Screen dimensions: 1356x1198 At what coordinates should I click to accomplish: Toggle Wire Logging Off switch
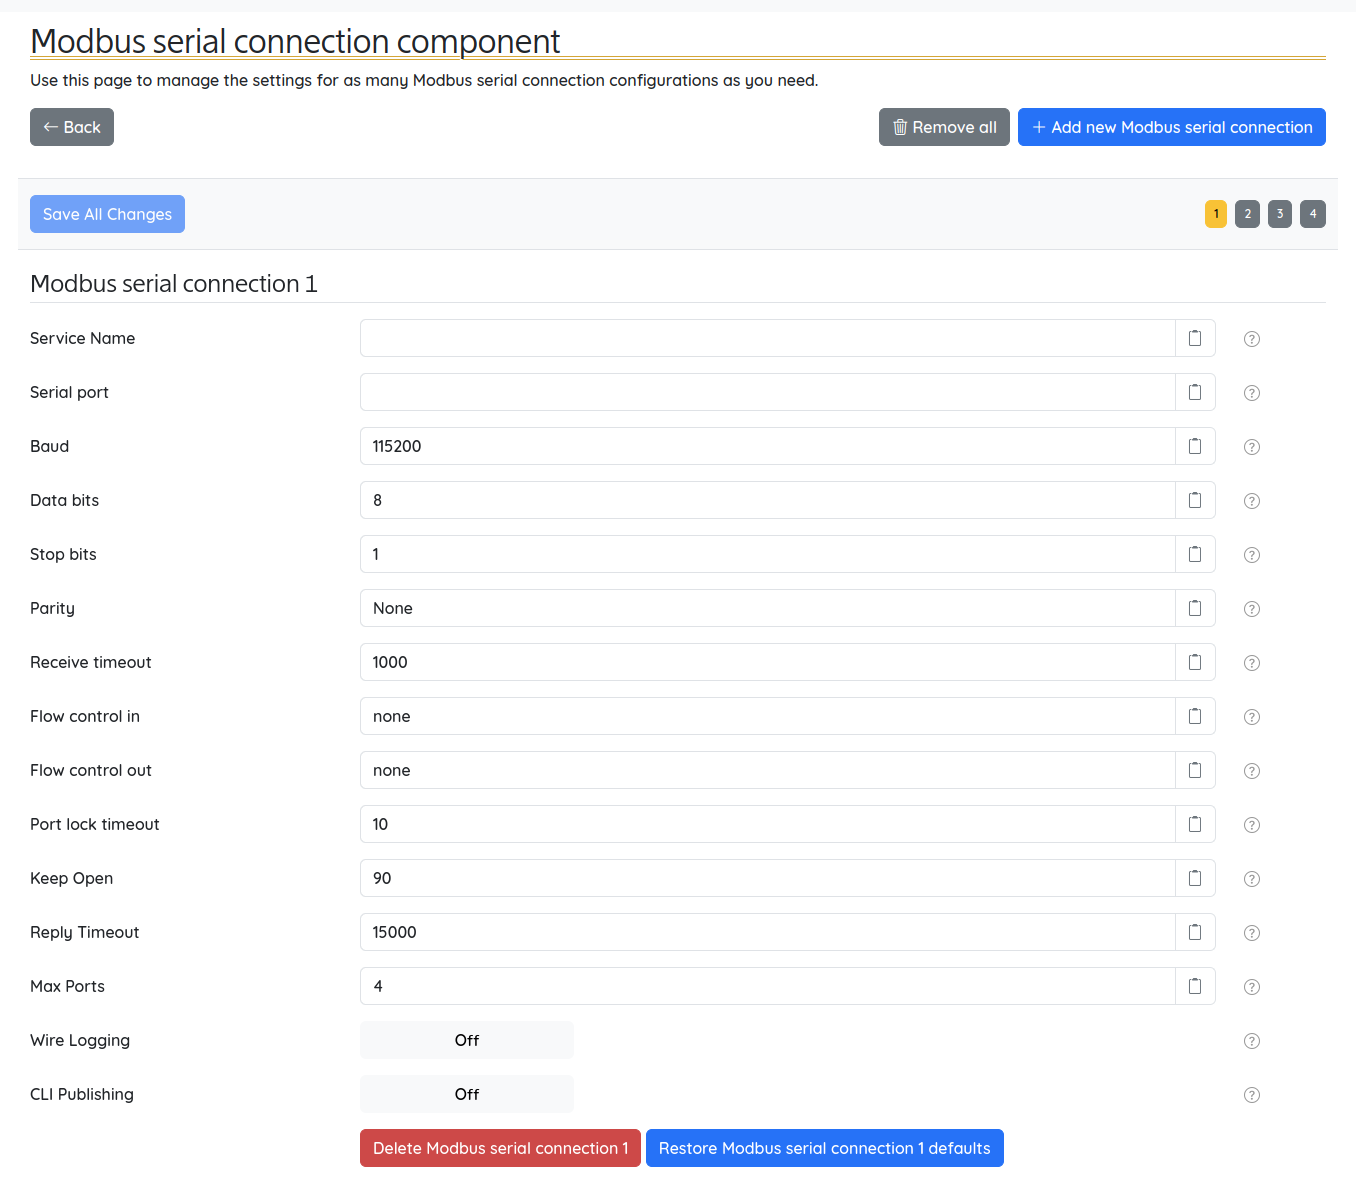pos(467,1040)
